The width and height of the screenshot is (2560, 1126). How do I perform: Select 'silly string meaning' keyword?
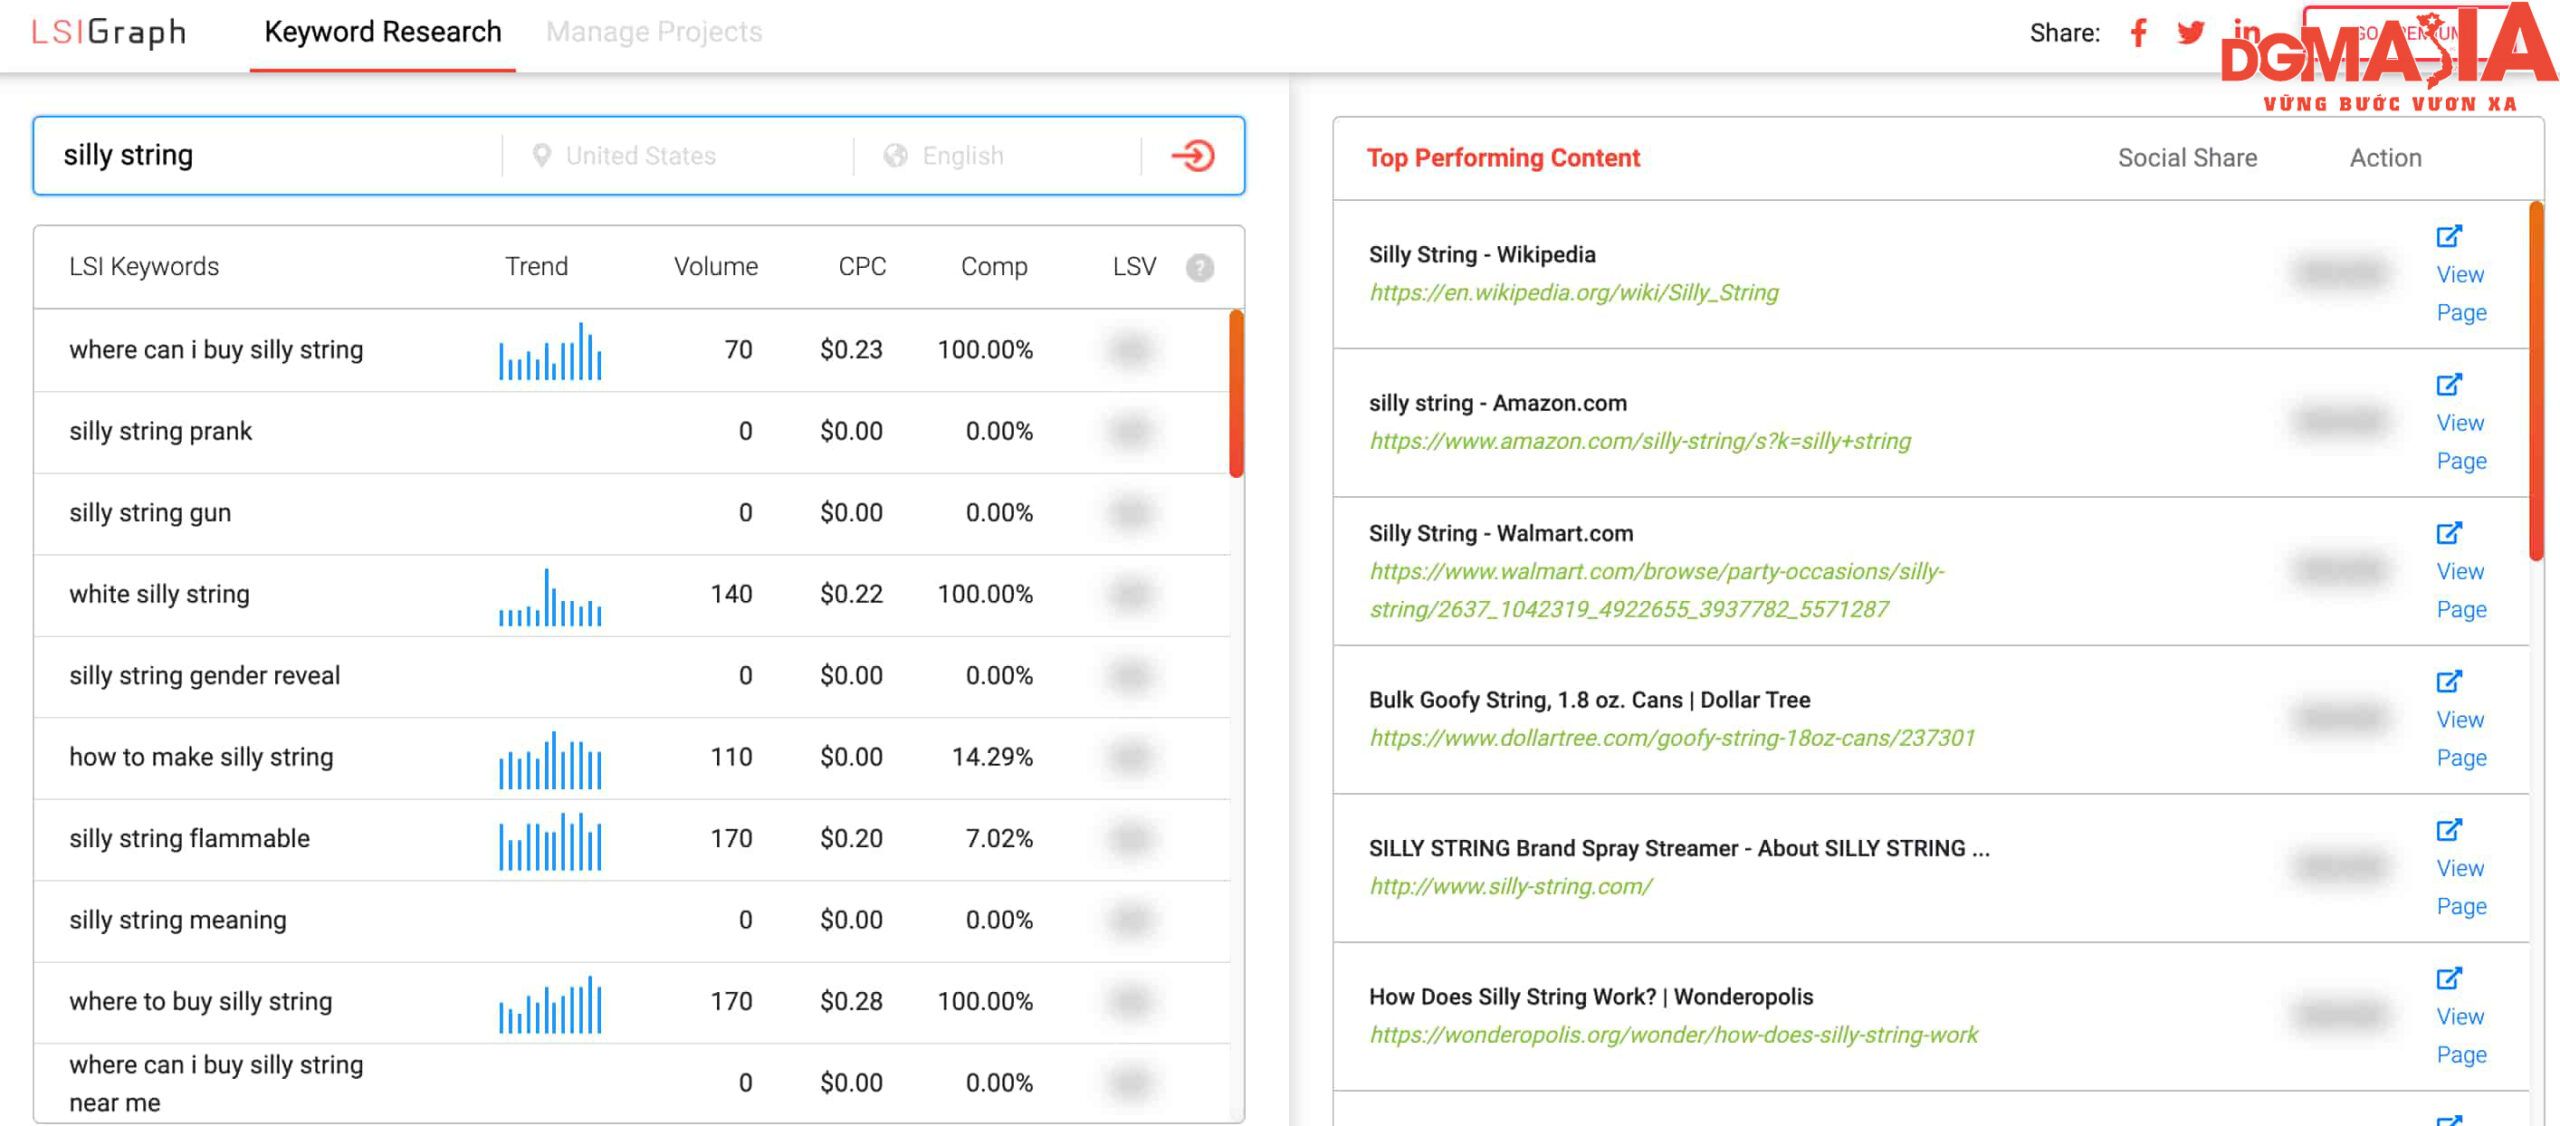pyautogui.click(x=177, y=920)
